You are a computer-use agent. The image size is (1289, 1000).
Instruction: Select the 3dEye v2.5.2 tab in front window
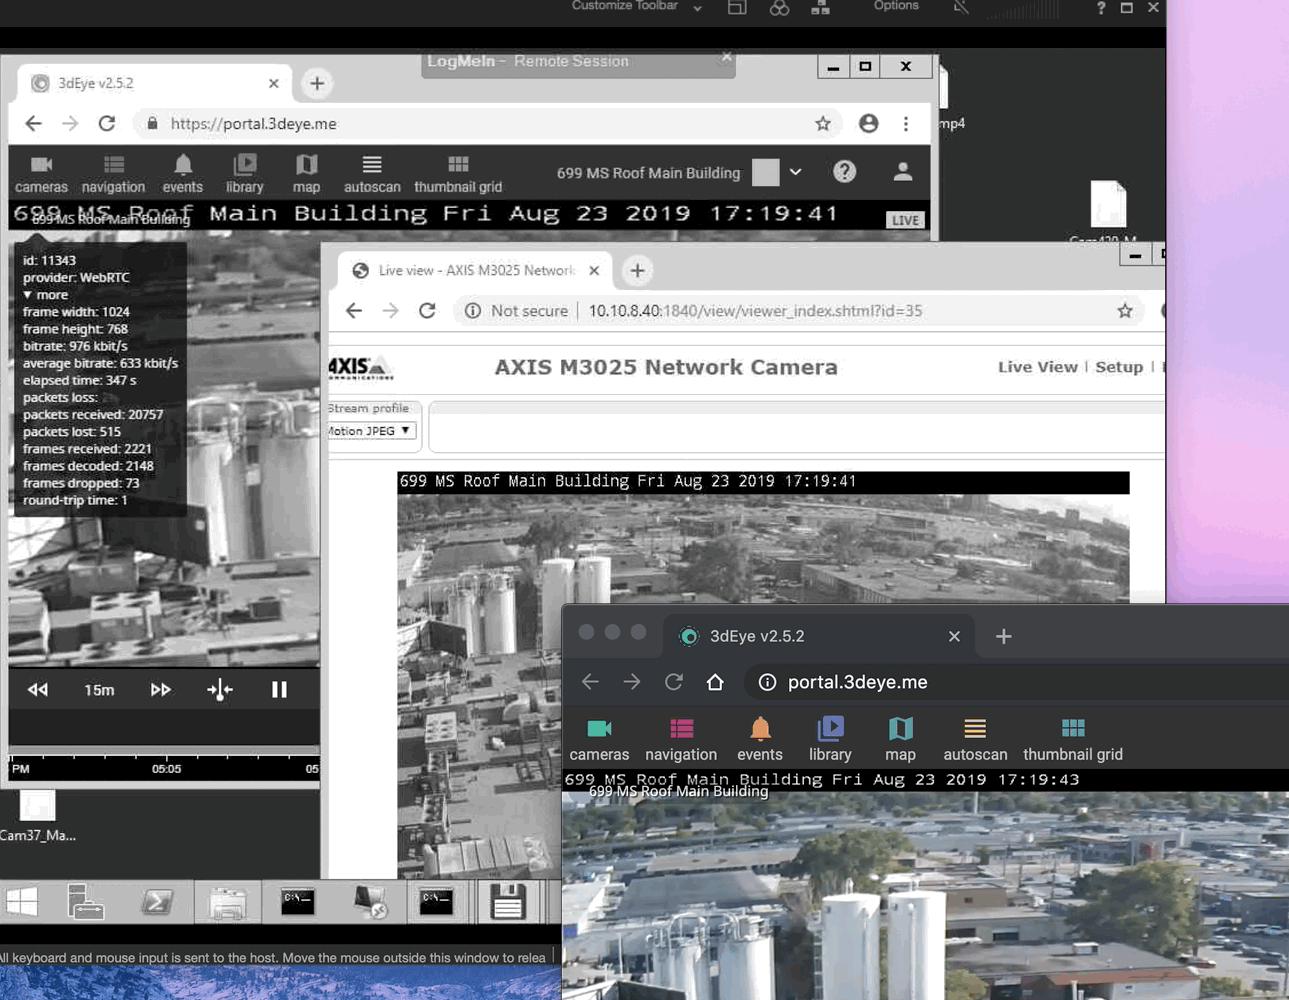coord(756,636)
